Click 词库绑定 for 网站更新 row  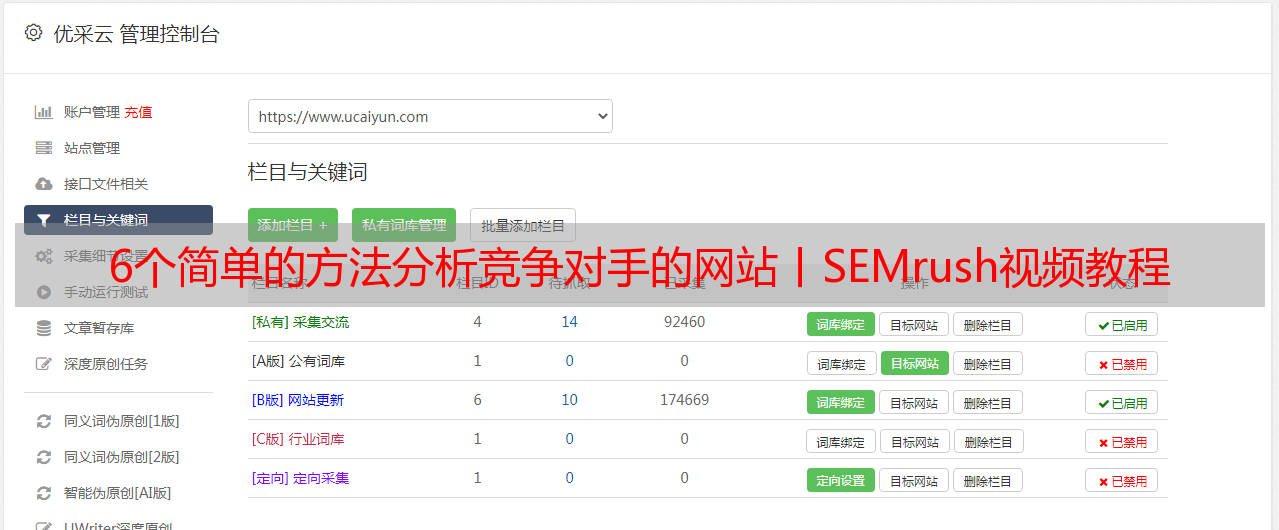click(841, 402)
